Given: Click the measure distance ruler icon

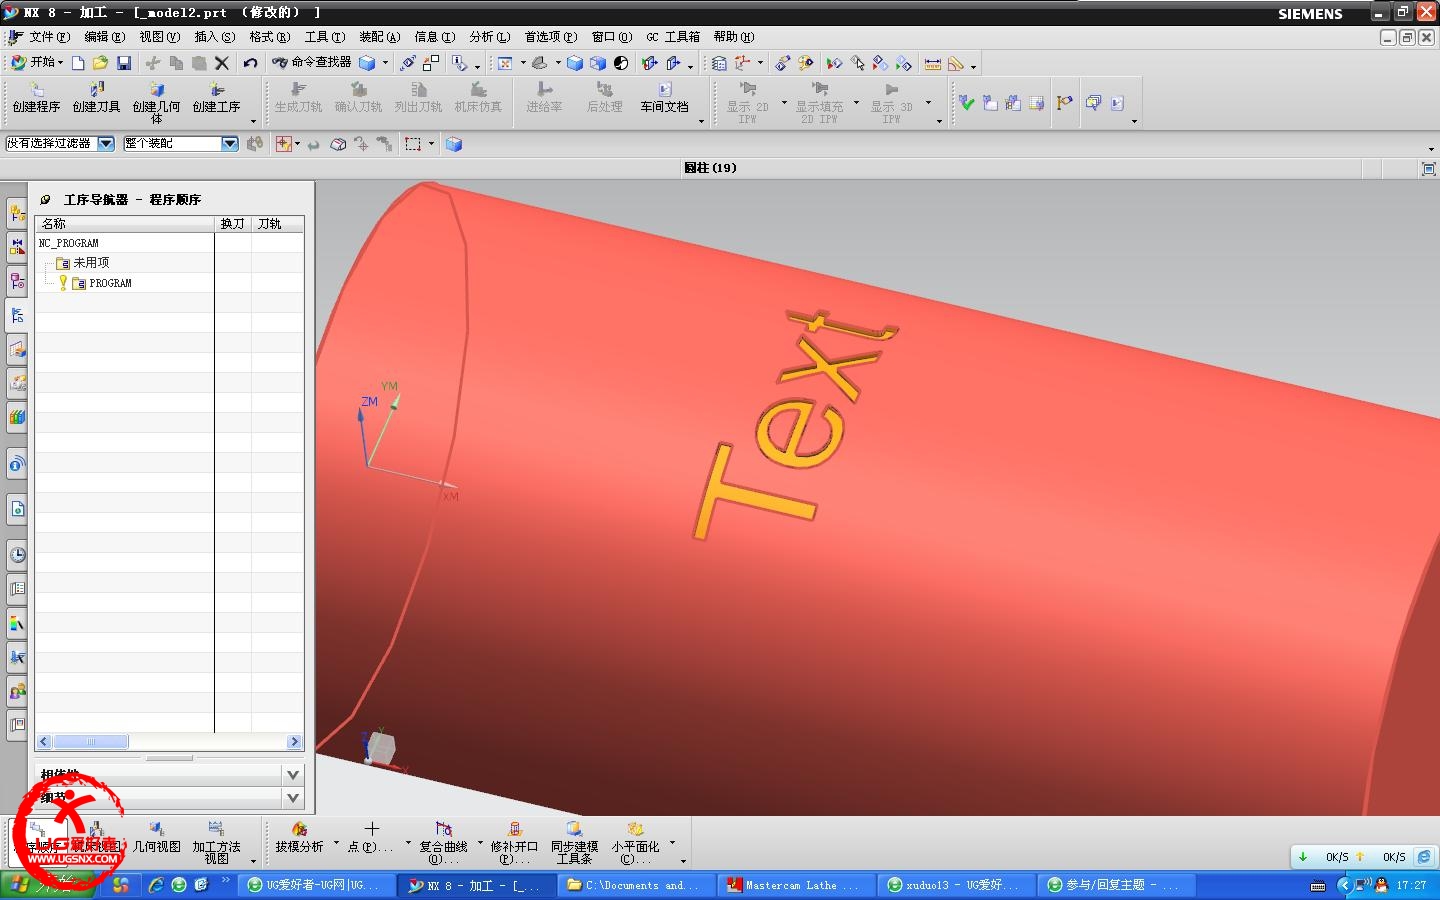Looking at the screenshot, I should pyautogui.click(x=933, y=63).
